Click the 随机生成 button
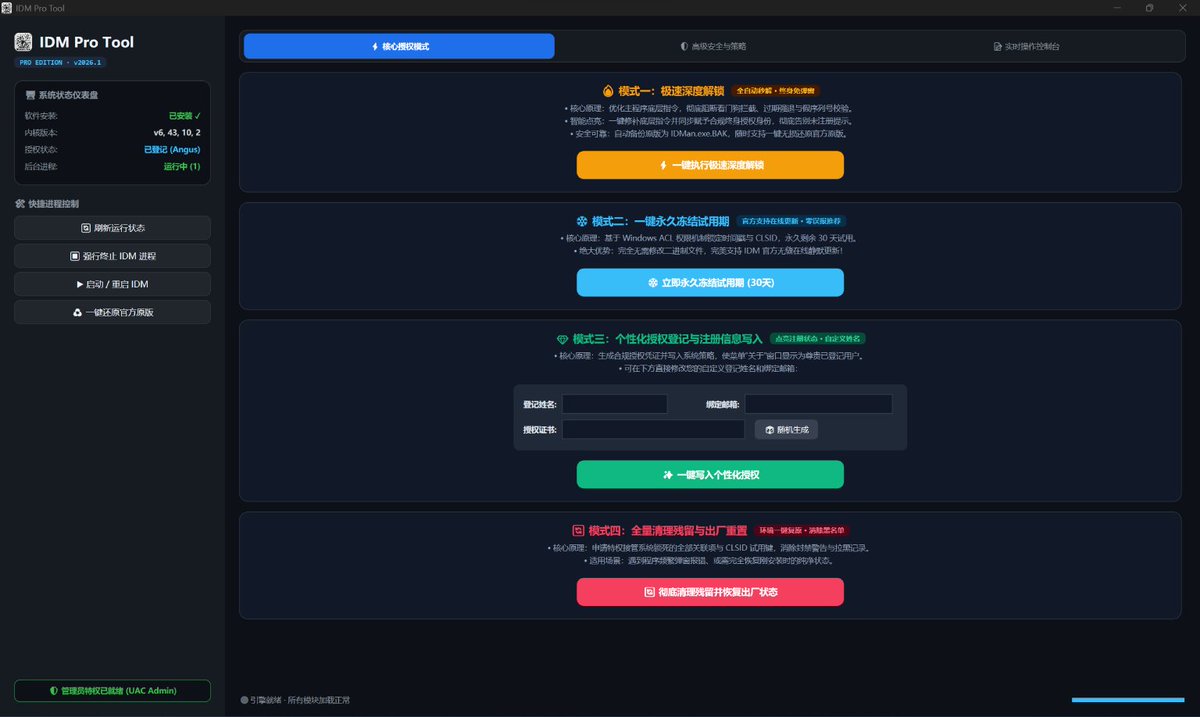 [x=786, y=429]
